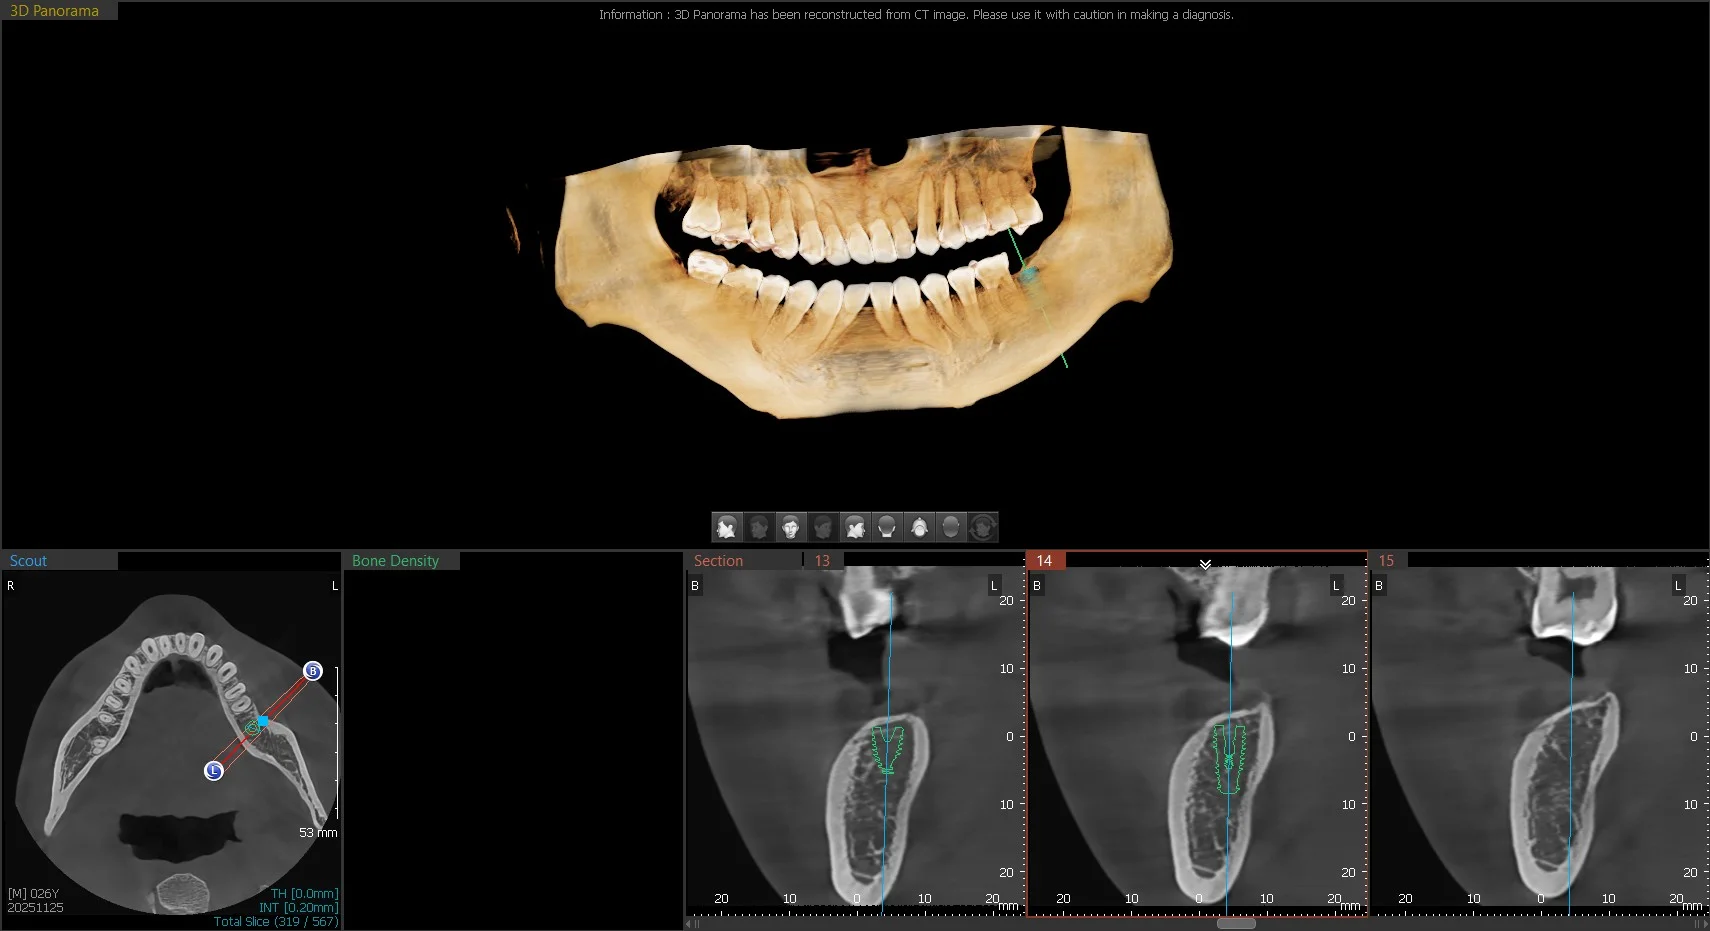
Task: Toggle the cyan slice position marker in Scout
Action: click(x=263, y=719)
